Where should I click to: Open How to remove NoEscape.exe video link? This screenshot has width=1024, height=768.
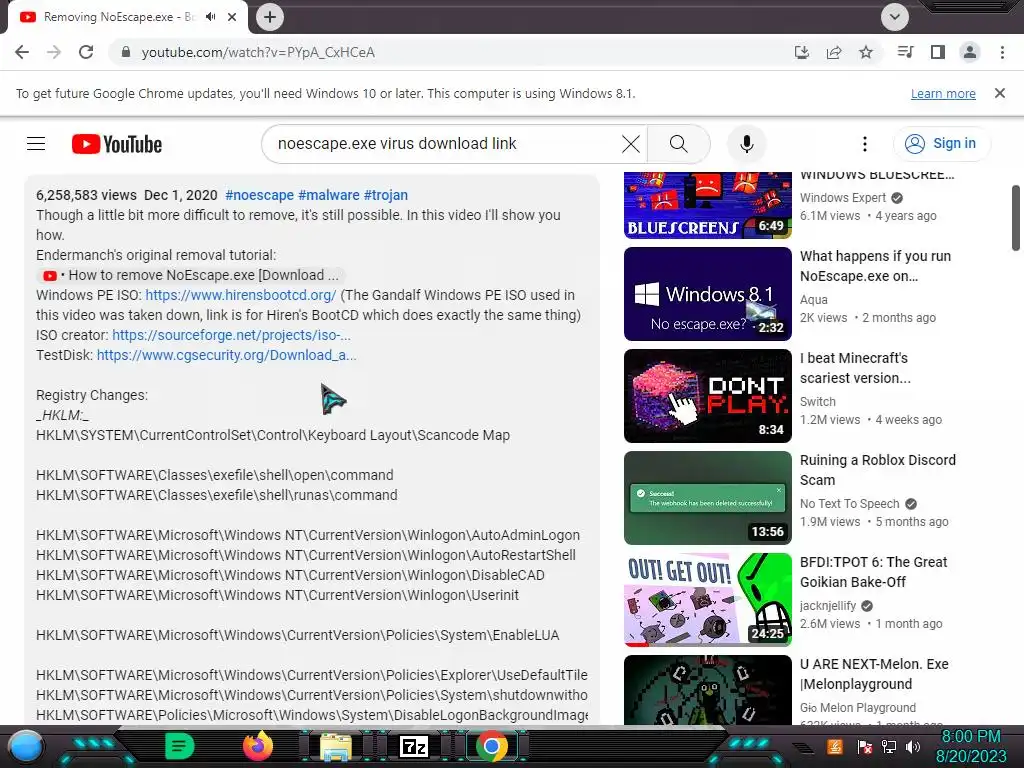tap(191, 276)
